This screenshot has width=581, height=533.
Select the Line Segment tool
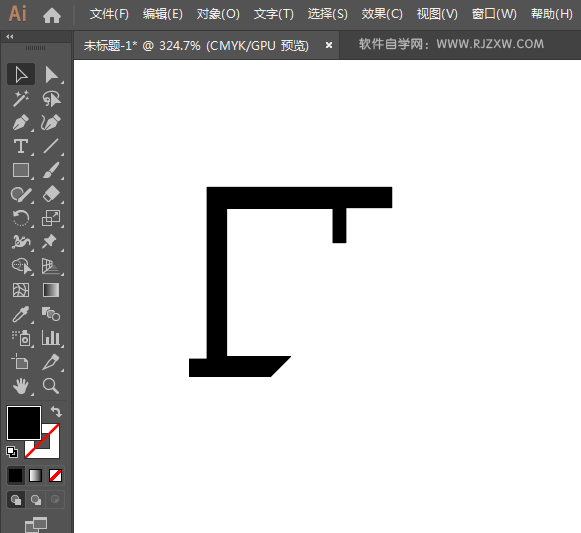click(x=51, y=146)
